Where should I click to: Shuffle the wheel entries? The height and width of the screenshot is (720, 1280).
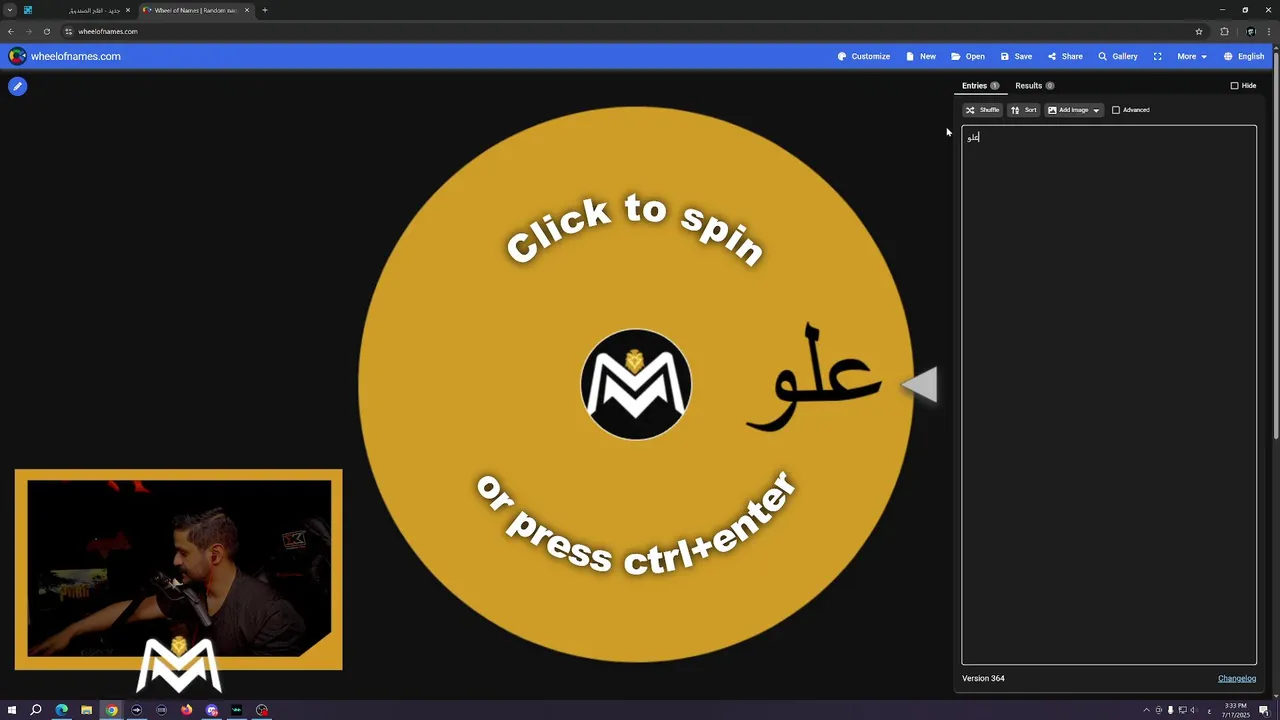point(982,110)
